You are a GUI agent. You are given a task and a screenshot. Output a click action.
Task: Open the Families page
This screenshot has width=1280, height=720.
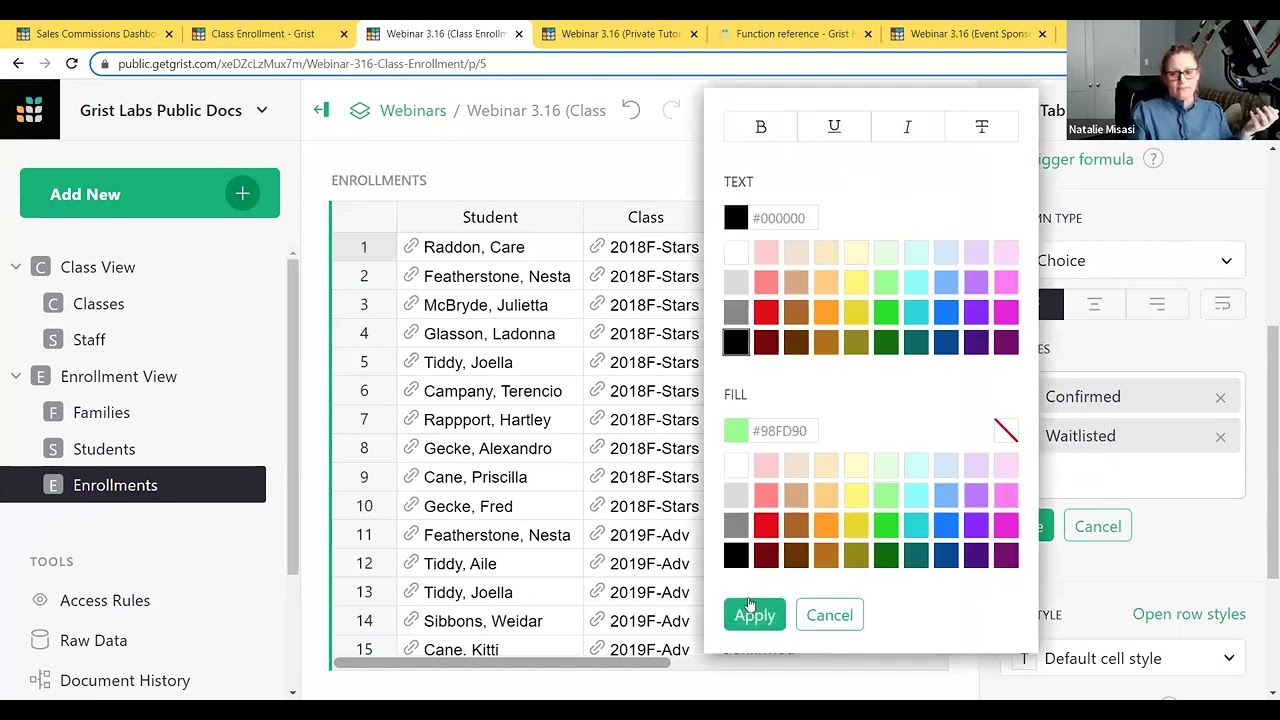(101, 412)
